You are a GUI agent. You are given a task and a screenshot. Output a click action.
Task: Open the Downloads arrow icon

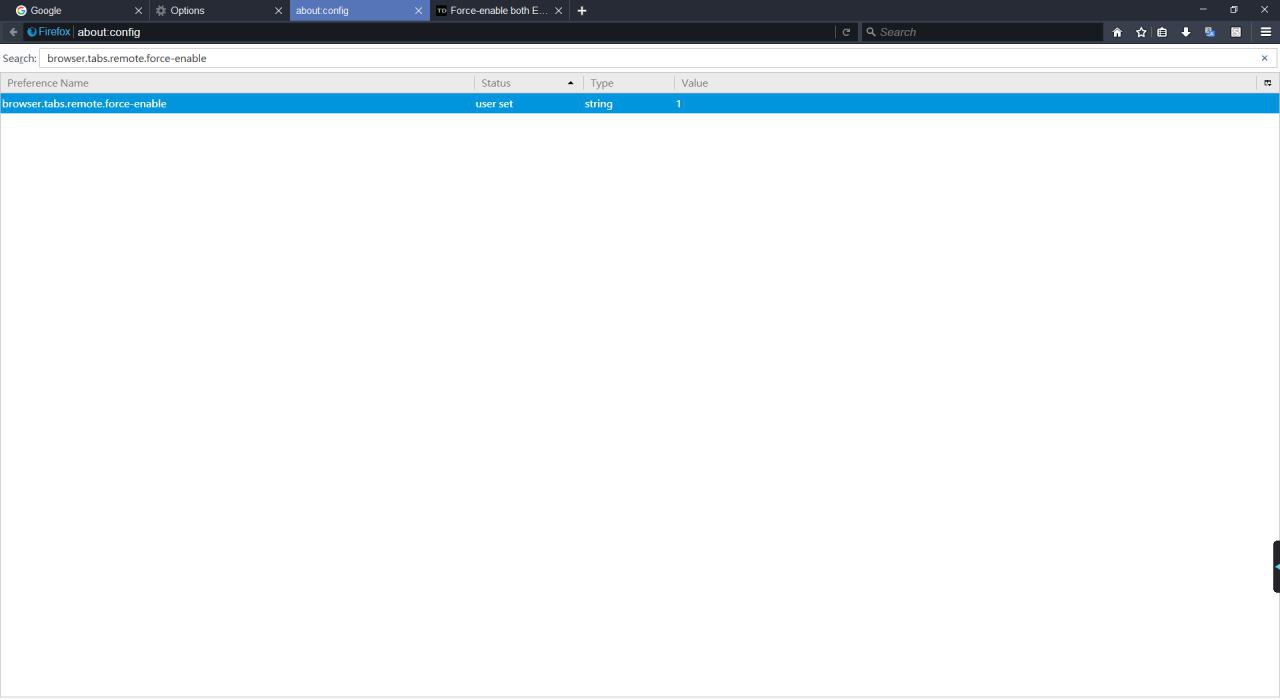1186,32
